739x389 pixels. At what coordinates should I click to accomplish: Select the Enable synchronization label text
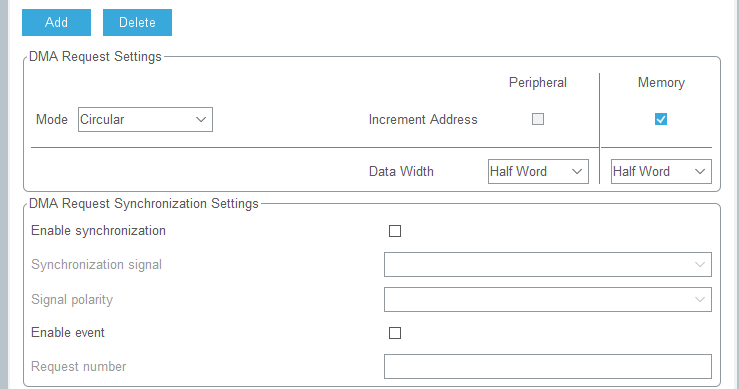click(99, 231)
